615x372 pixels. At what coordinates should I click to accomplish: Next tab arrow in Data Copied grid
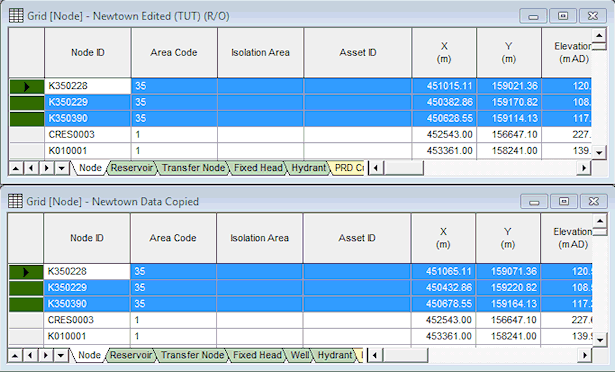click(x=45, y=356)
